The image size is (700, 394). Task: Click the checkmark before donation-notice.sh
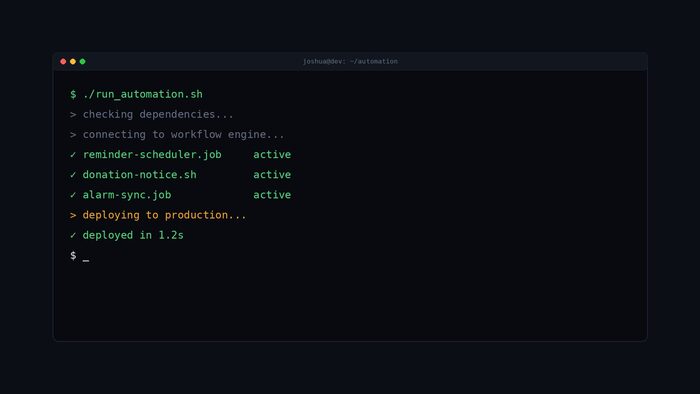[x=73, y=175]
